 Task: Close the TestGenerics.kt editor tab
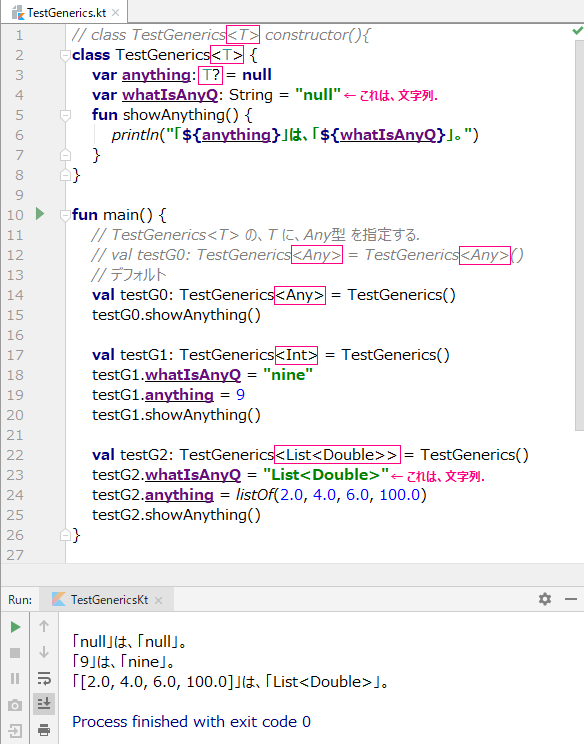115,13
